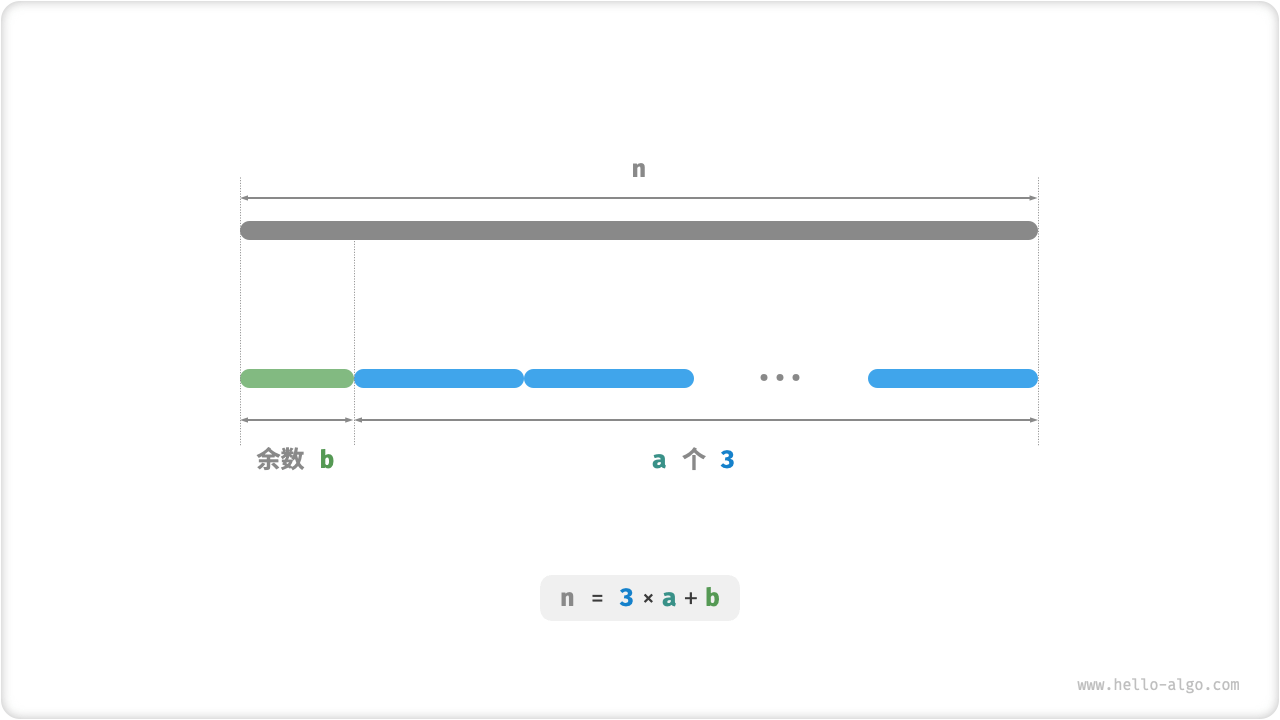
Task: Click the rightmost blue segment
Action: point(953,378)
